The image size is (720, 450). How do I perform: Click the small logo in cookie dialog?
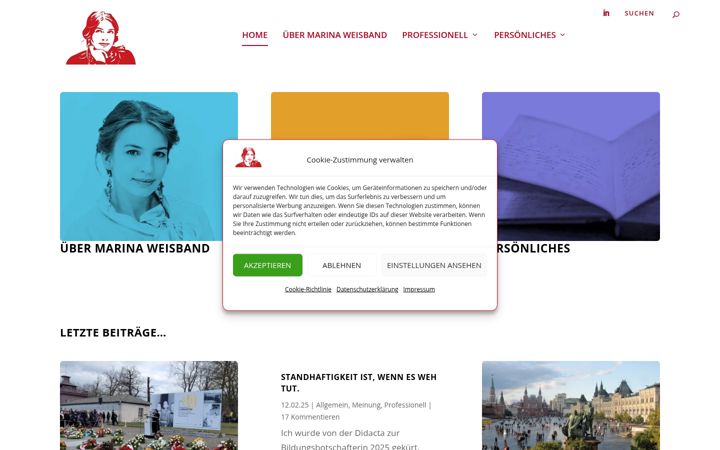point(248,158)
